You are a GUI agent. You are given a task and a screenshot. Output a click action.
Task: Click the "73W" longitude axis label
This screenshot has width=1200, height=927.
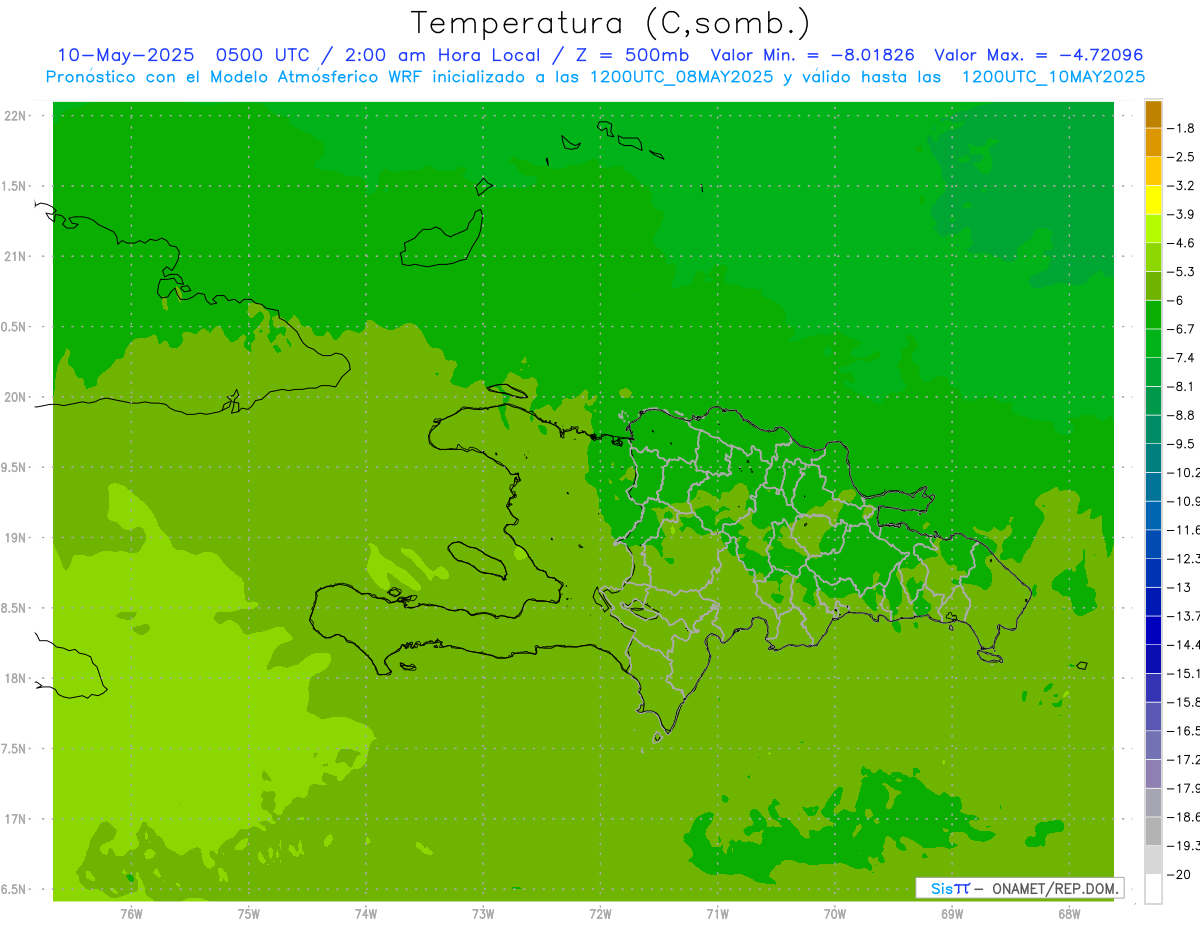coord(483,913)
